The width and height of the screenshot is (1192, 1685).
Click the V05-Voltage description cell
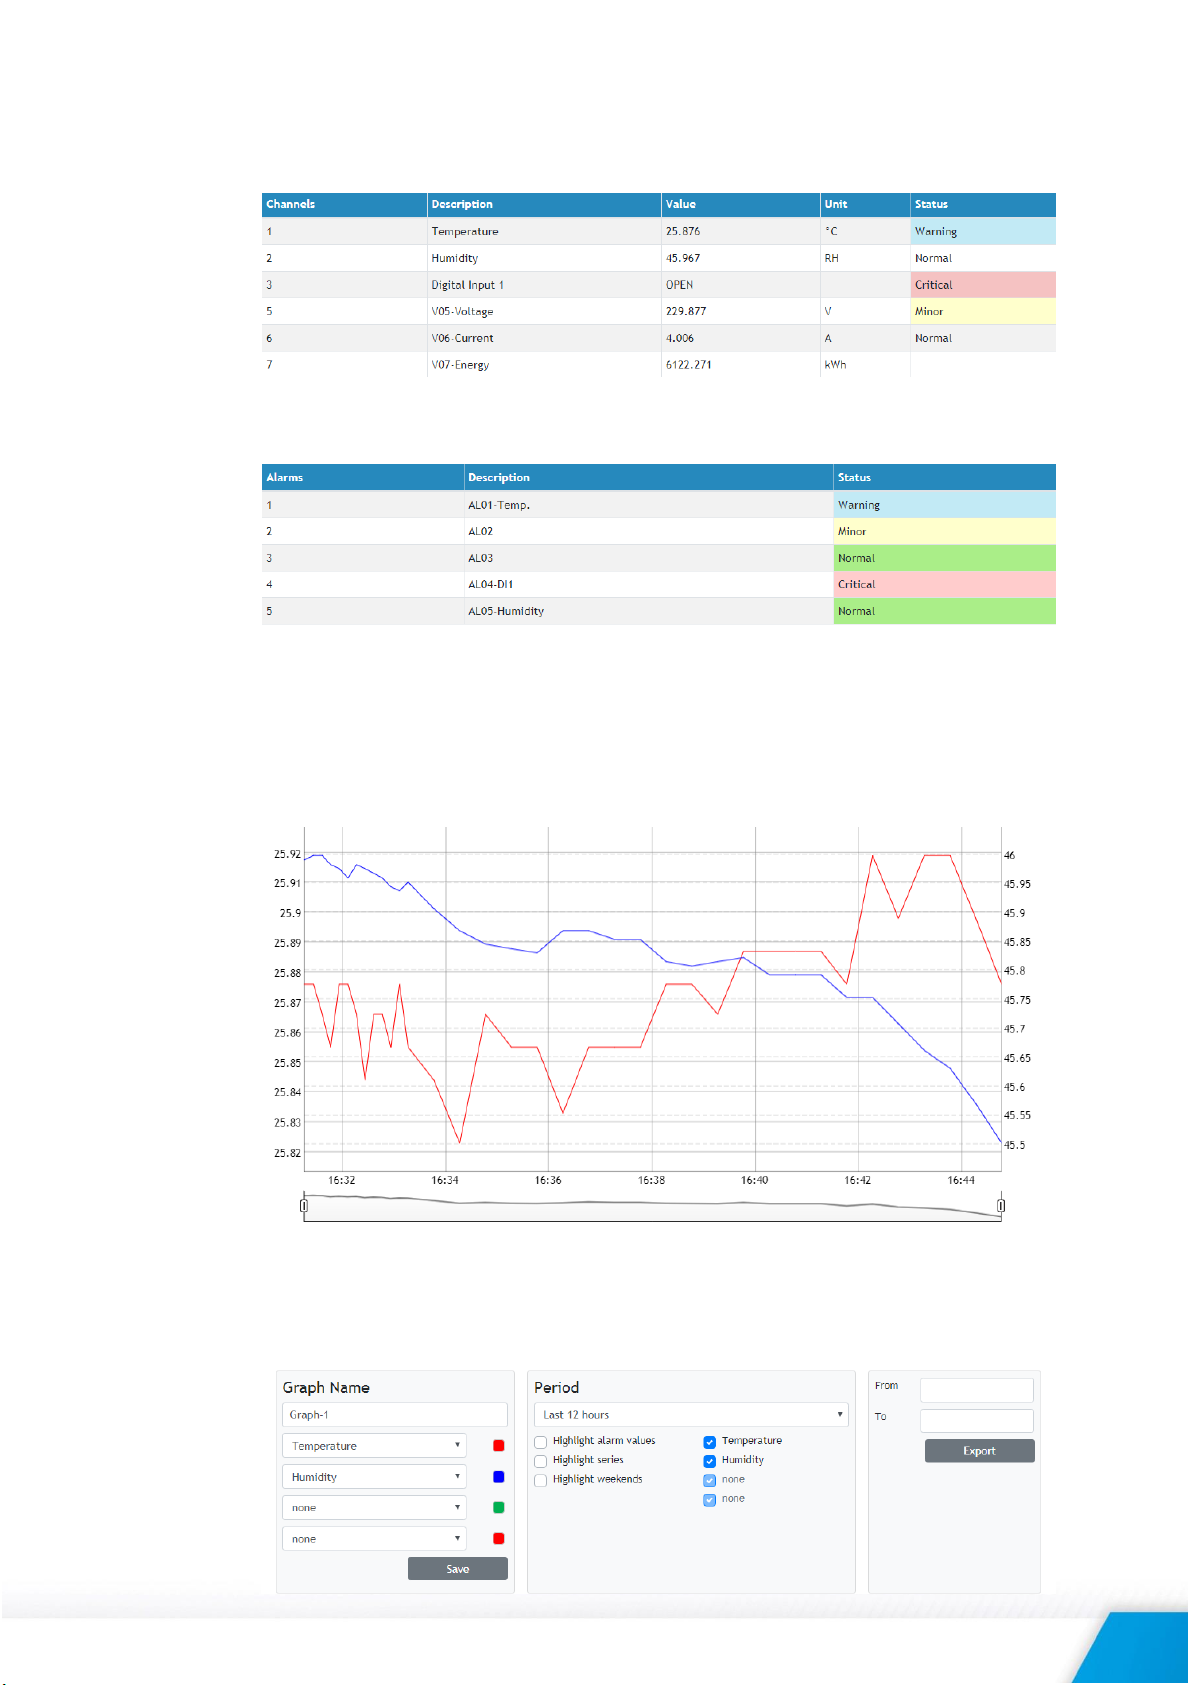point(544,311)
